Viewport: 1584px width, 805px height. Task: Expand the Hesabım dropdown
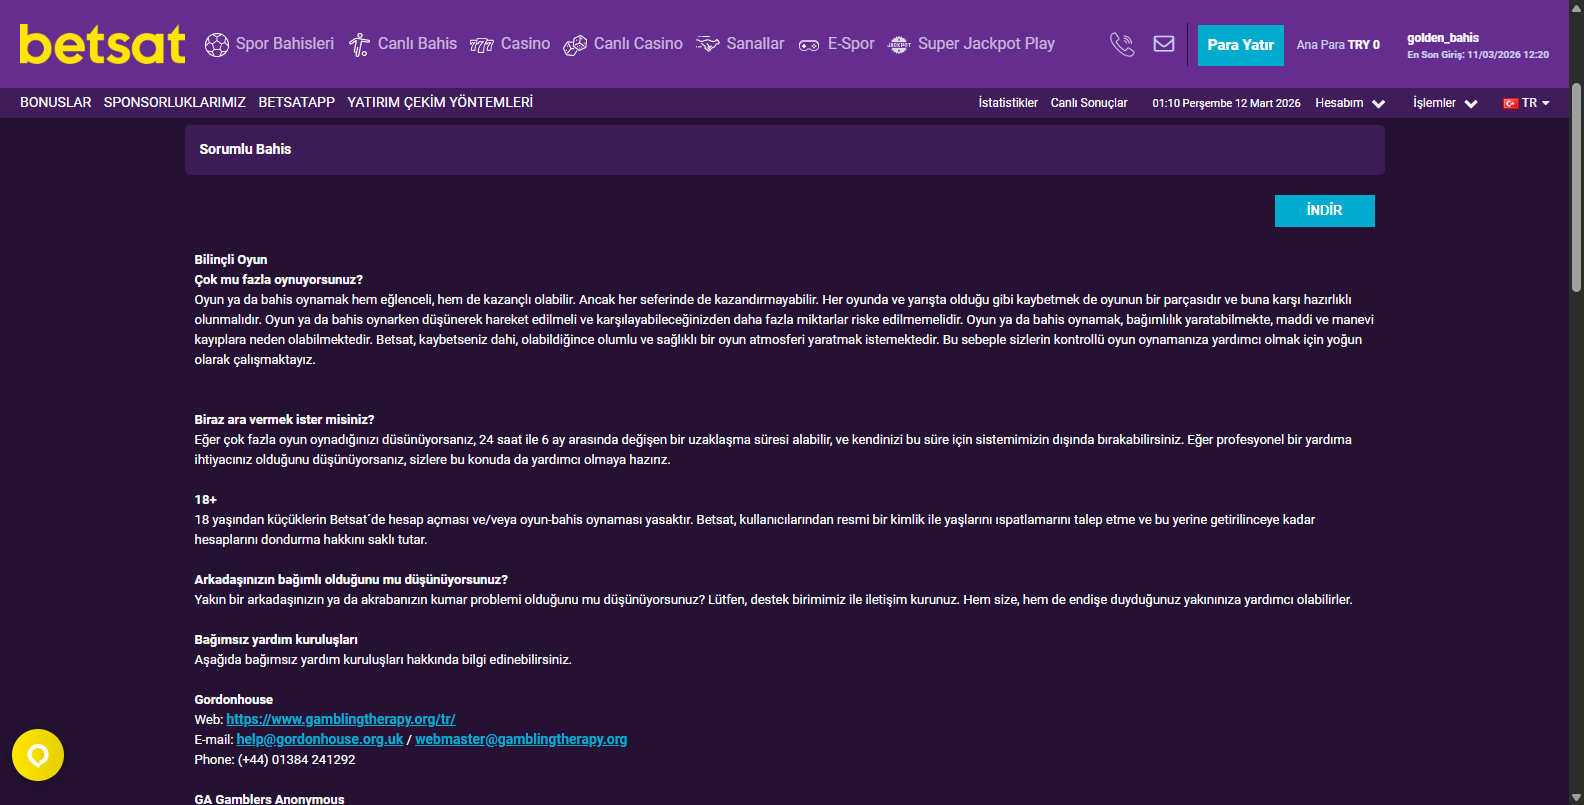coord(1350,103)
